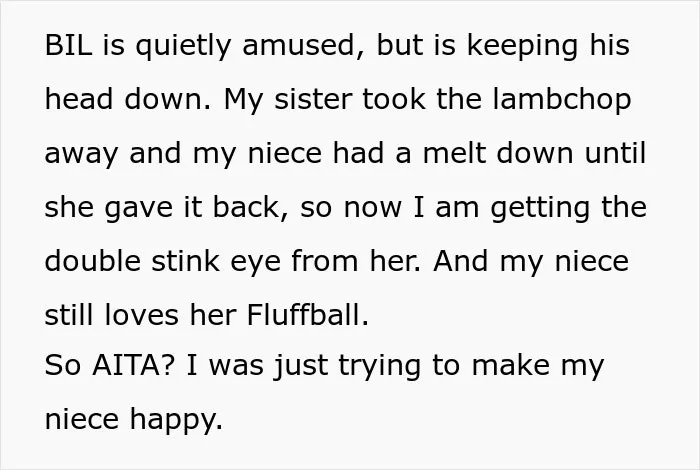This screenshot has height=470, width=700.
Task: Click the word "double" starting fifth line
Action: pyautogui.click(x=93, y=261)
